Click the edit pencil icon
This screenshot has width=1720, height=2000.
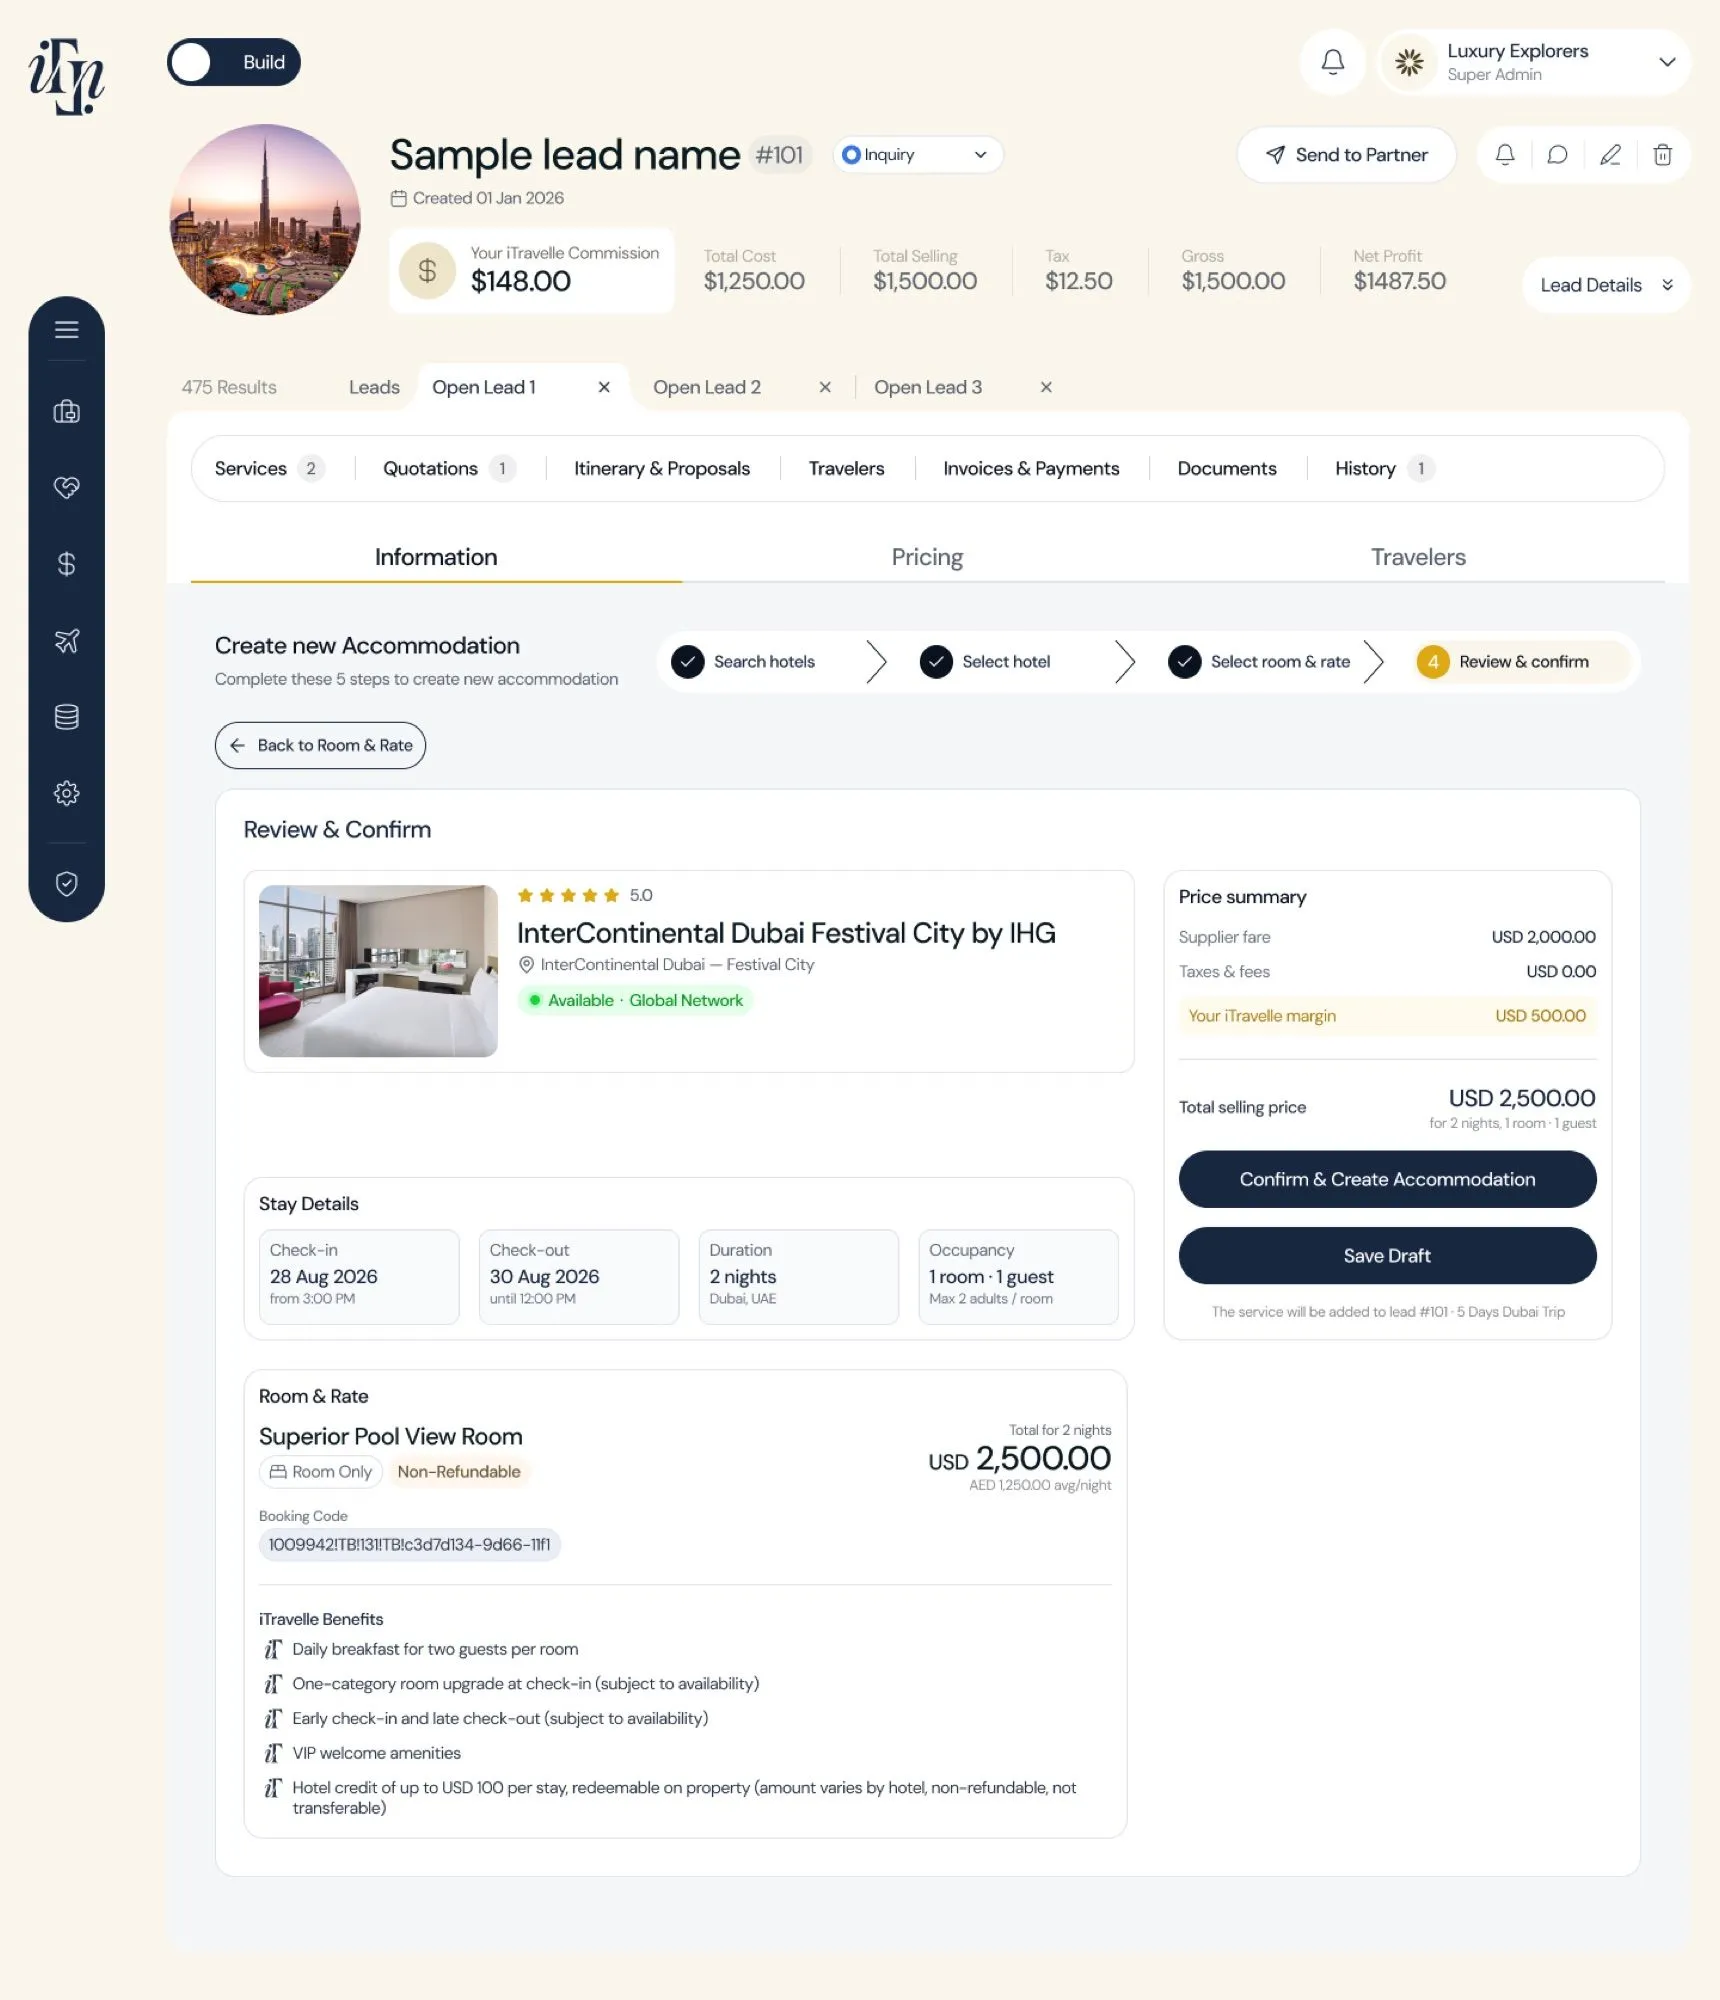[1610, 155]
